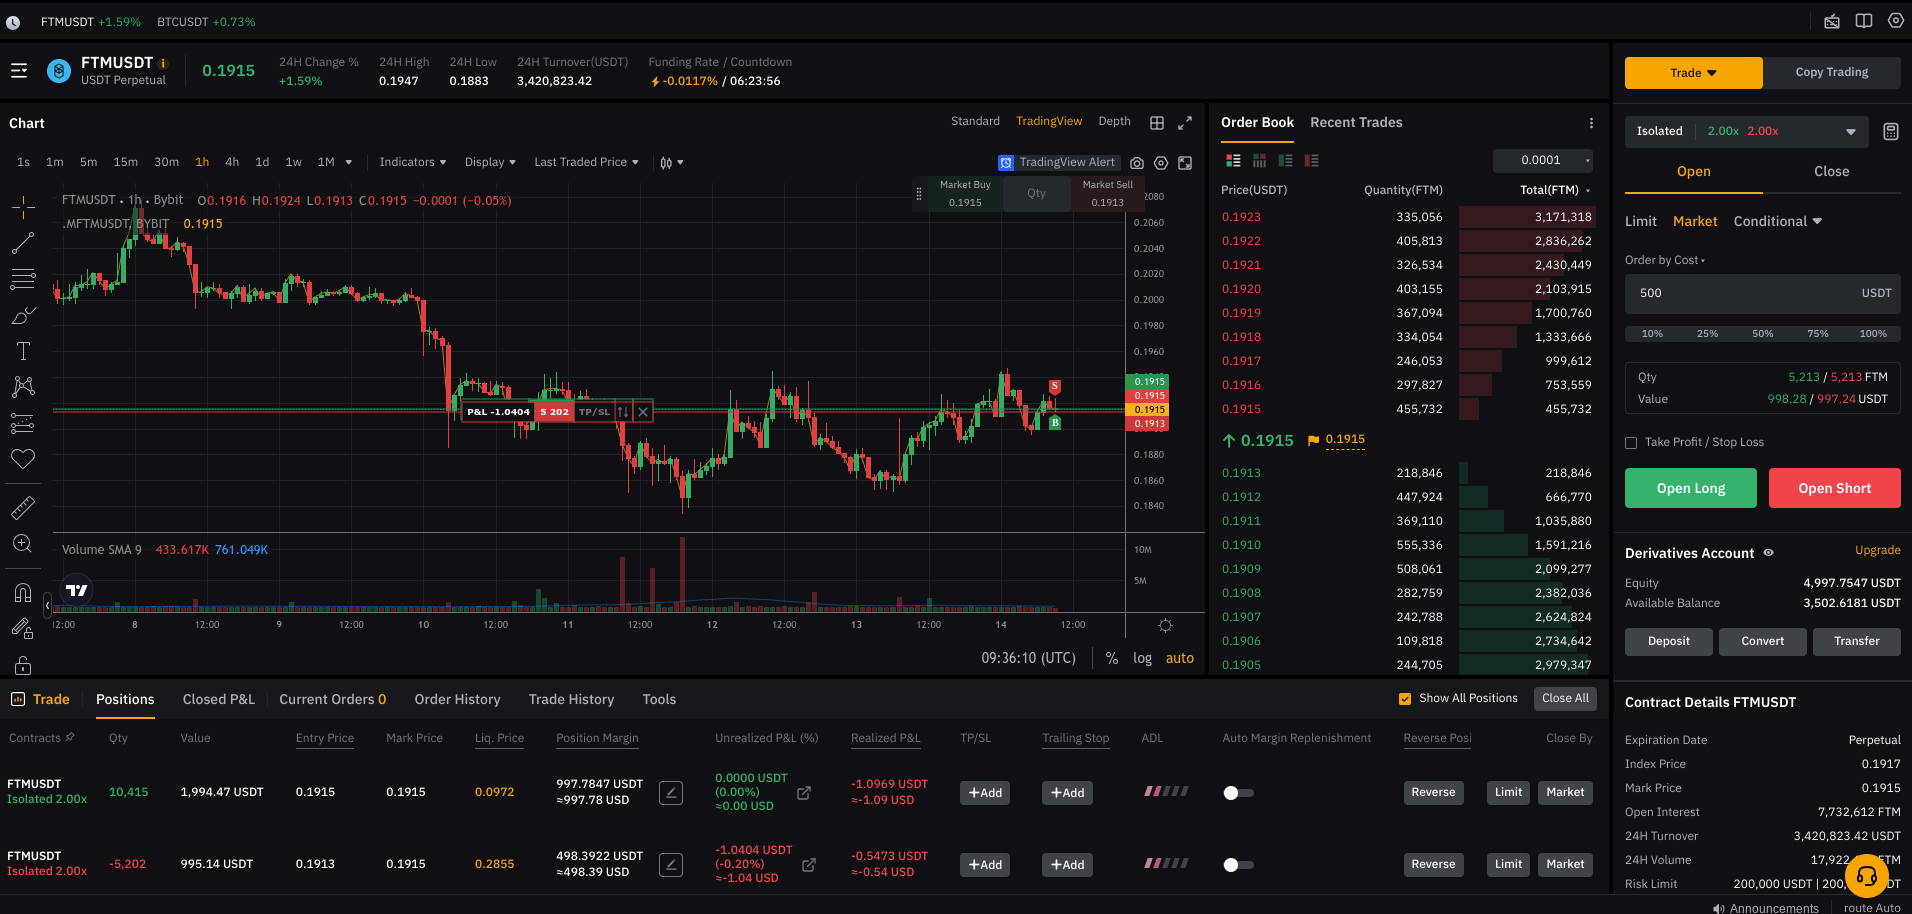Enable magnet mode for drawings
Viewport: 1912px width, 914px height.
[23, 593]
